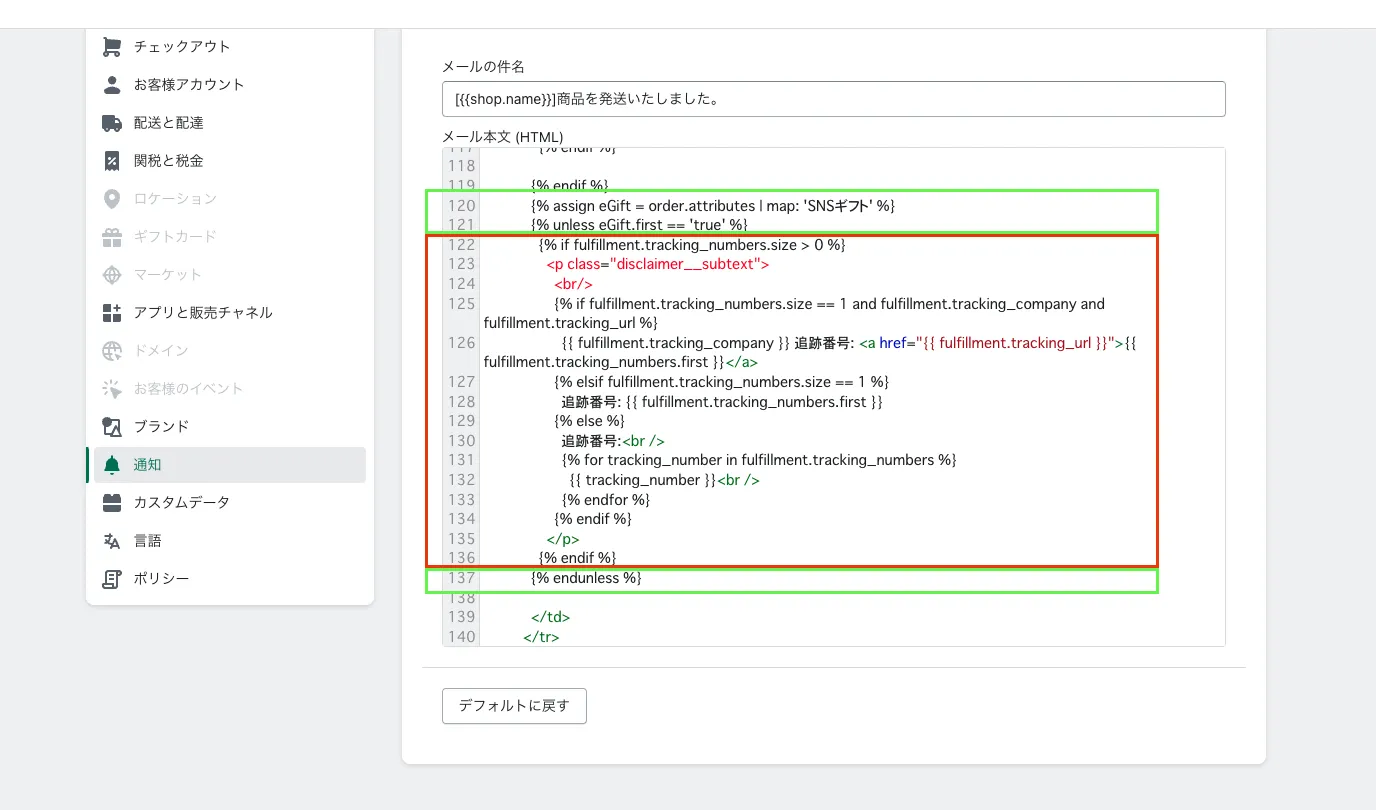Select 言語 in the settings sidebar
The height and width of the screenshot is (810, 1376).
click(x=148, y=541)
